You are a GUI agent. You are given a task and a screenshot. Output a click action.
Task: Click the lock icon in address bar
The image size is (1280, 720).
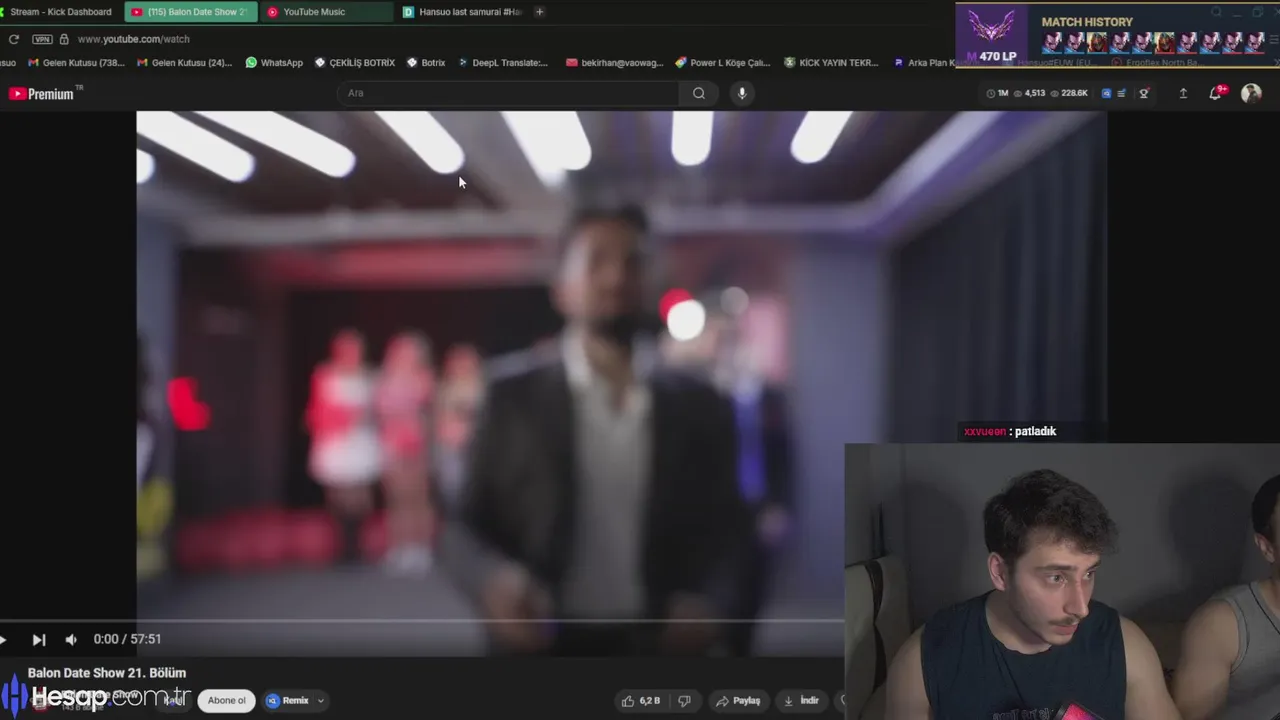pyautogui.click(x=64, y=39)
